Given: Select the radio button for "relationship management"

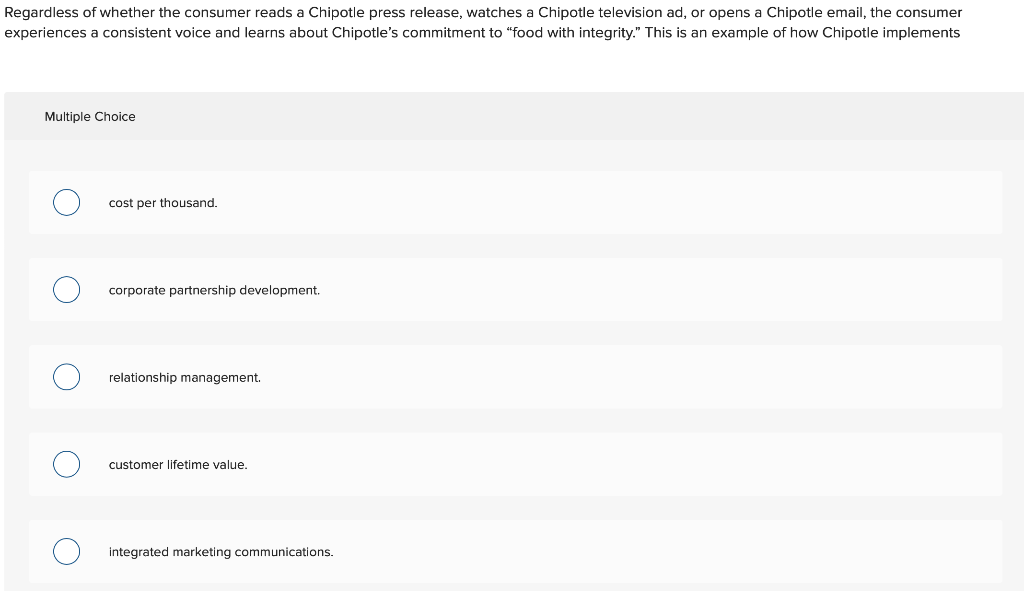Looking at the screenshot, I should coord(66,377).
